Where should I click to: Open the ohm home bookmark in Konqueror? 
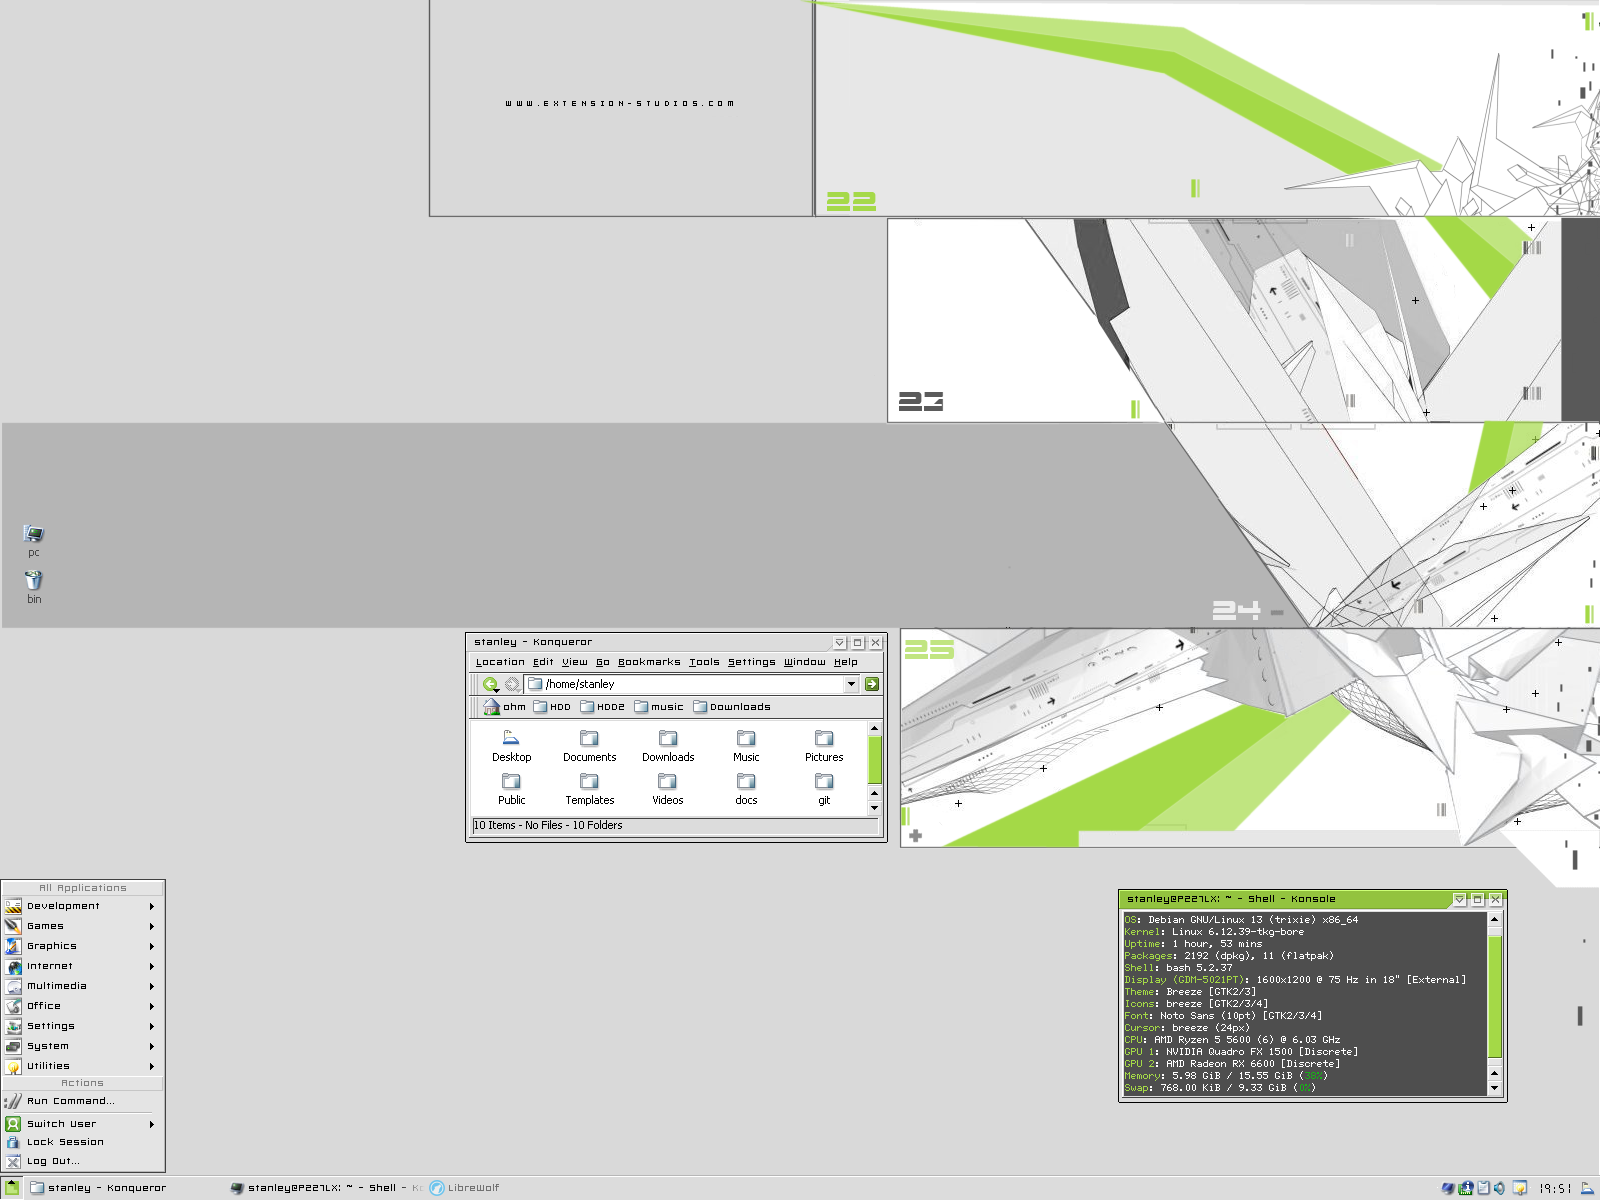point(505,707)
